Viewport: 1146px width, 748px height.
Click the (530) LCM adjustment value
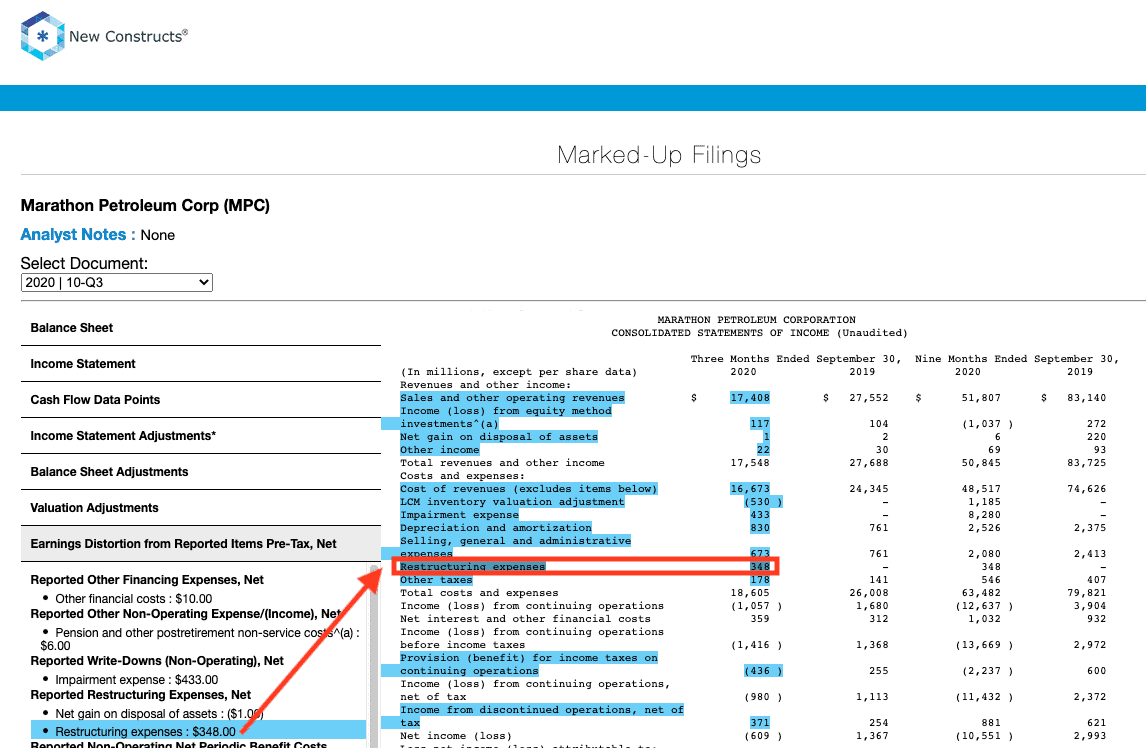click(x=762, y=502)
